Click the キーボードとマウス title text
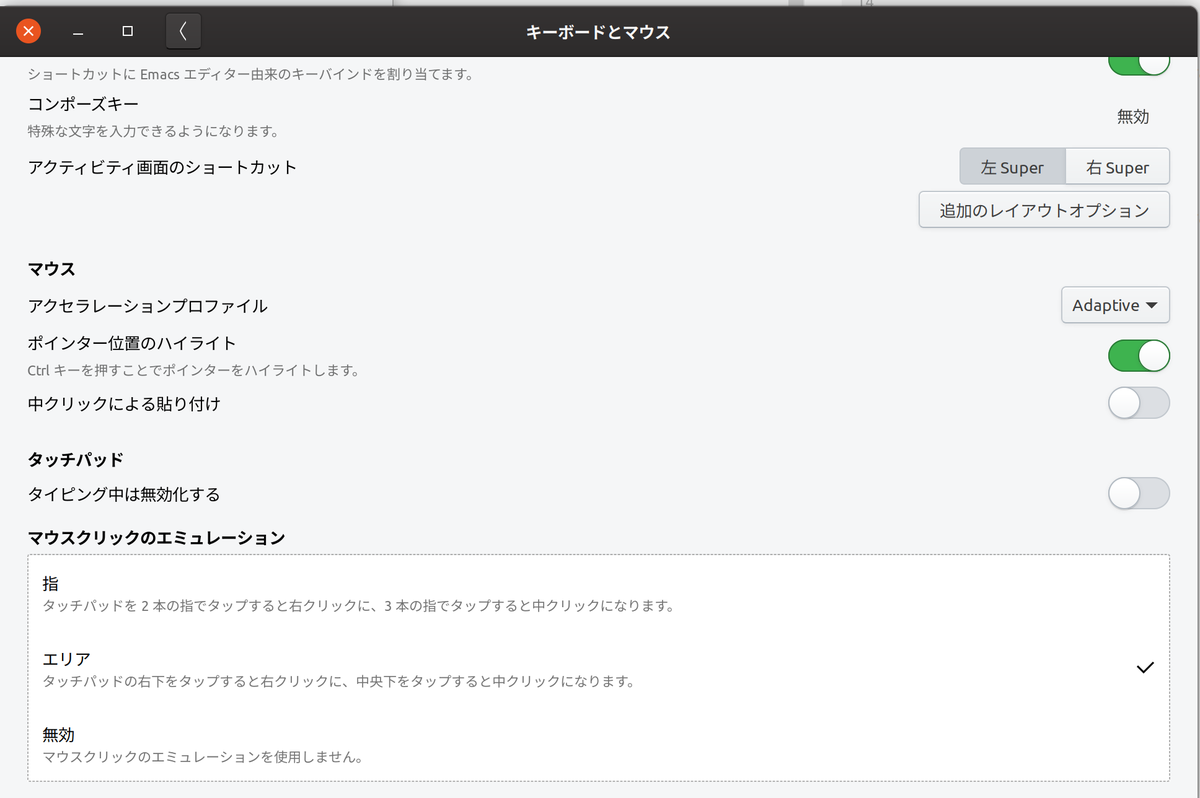This screenshot has height=798, width=1200. tap(598, 32)
